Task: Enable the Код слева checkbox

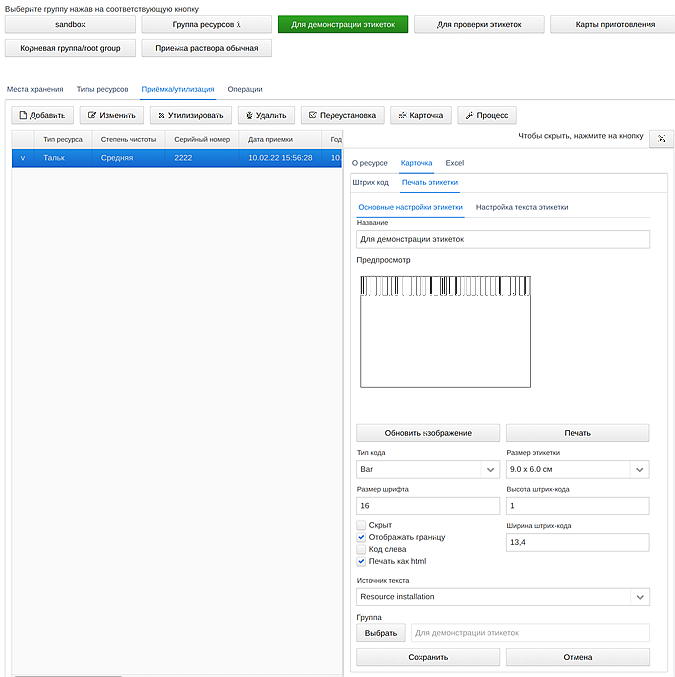Action: [361, 549]
